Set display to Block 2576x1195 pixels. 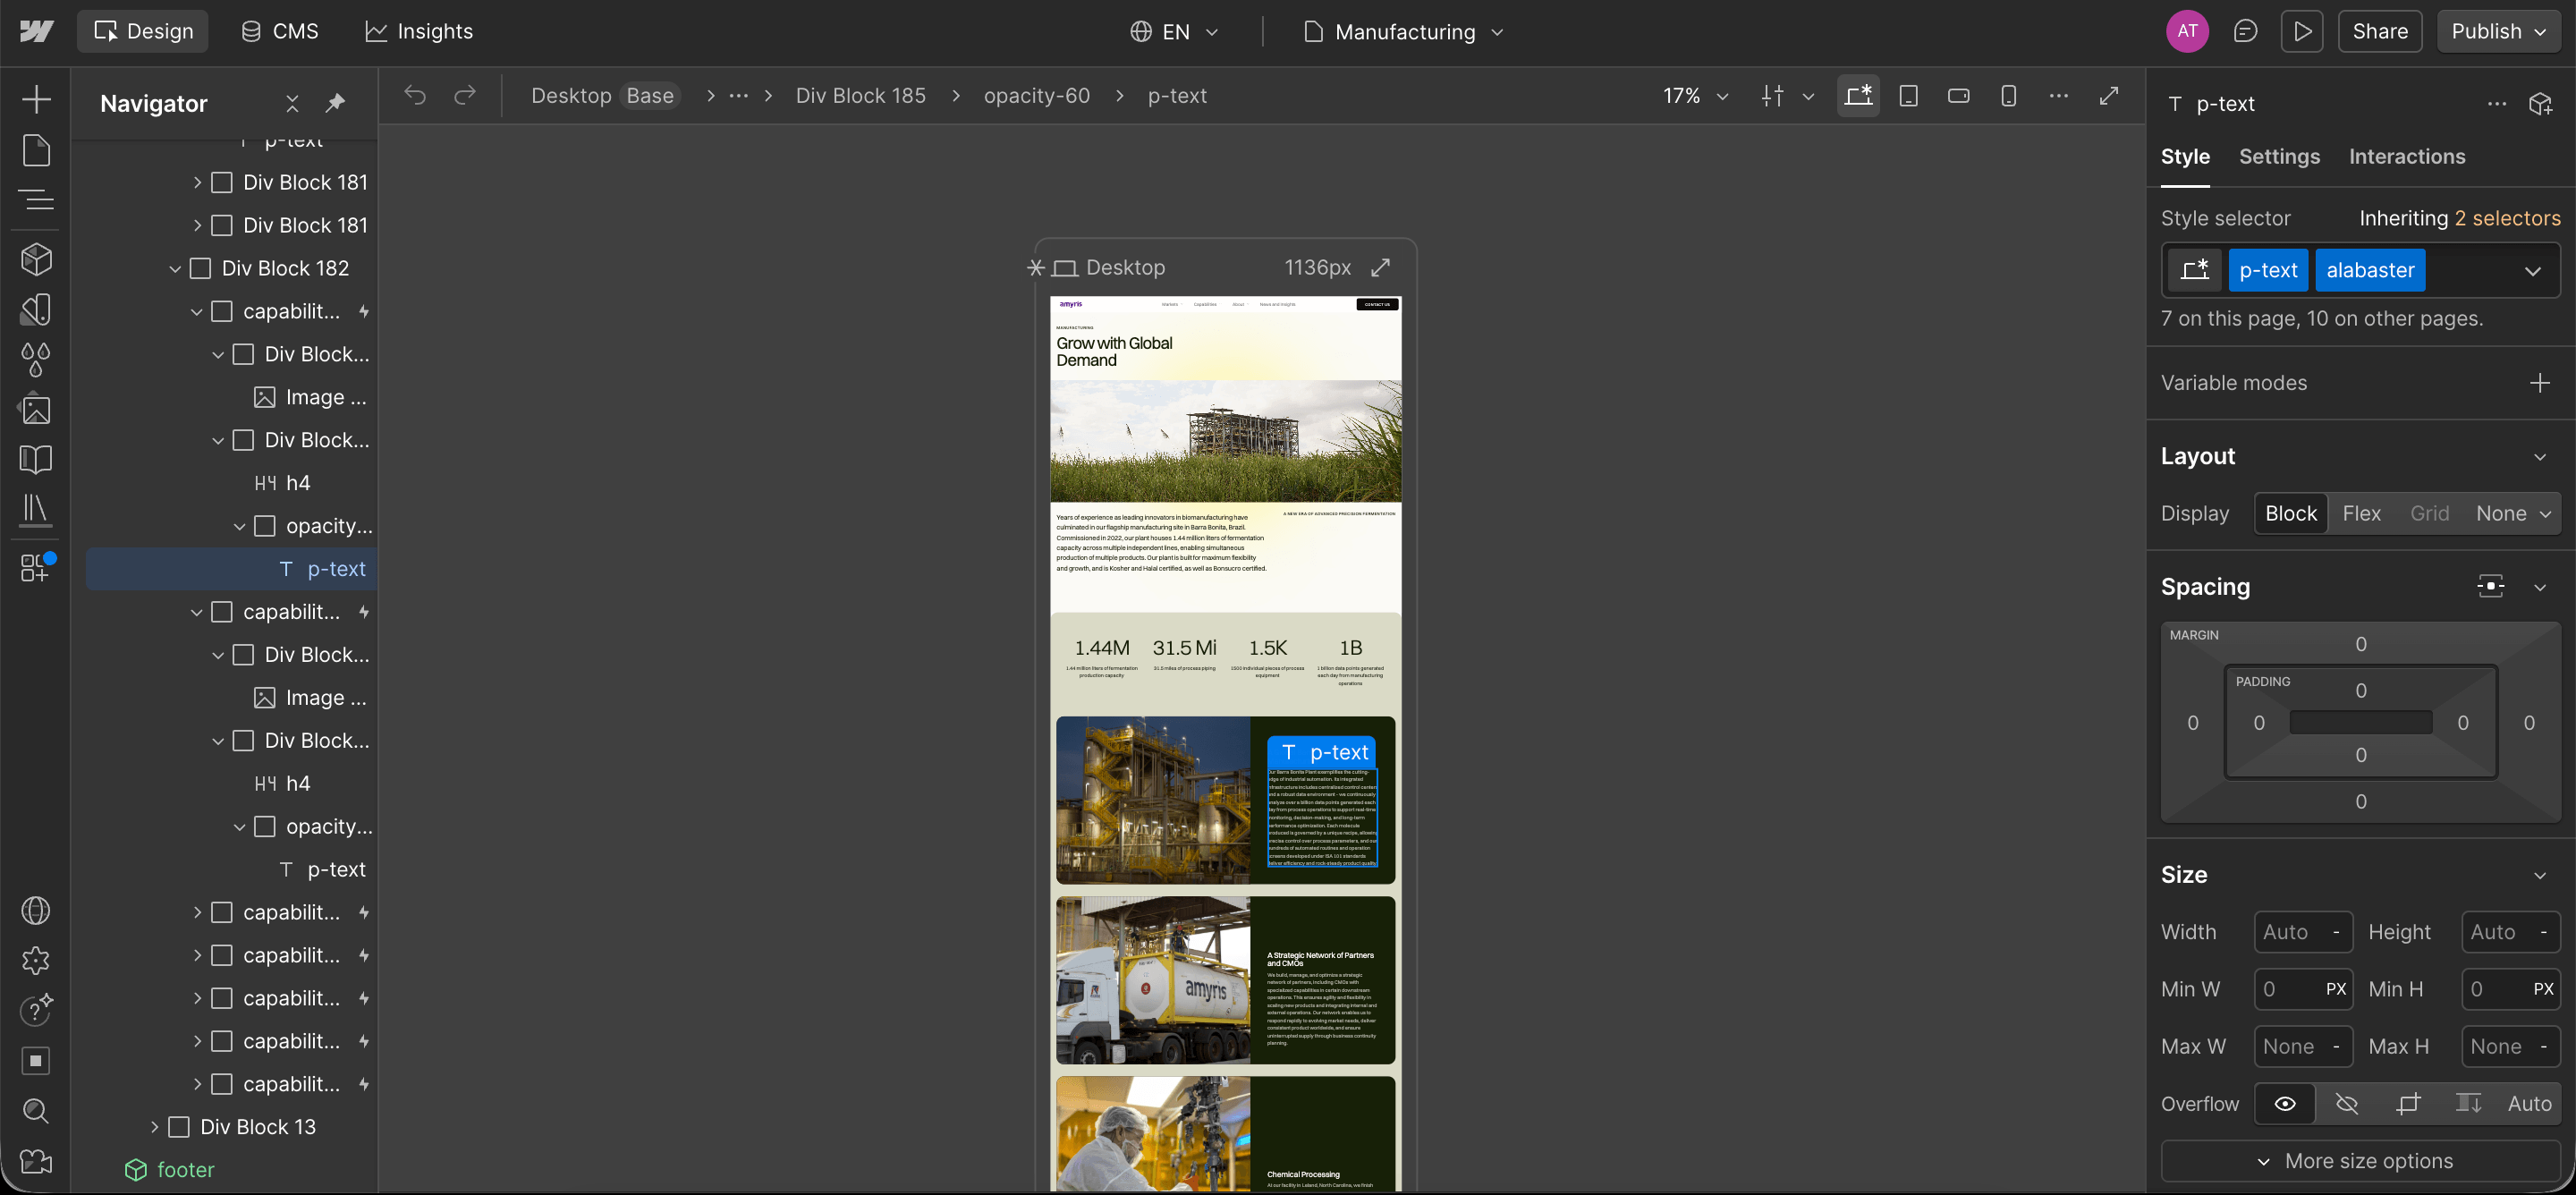[x=2291, y=513]
